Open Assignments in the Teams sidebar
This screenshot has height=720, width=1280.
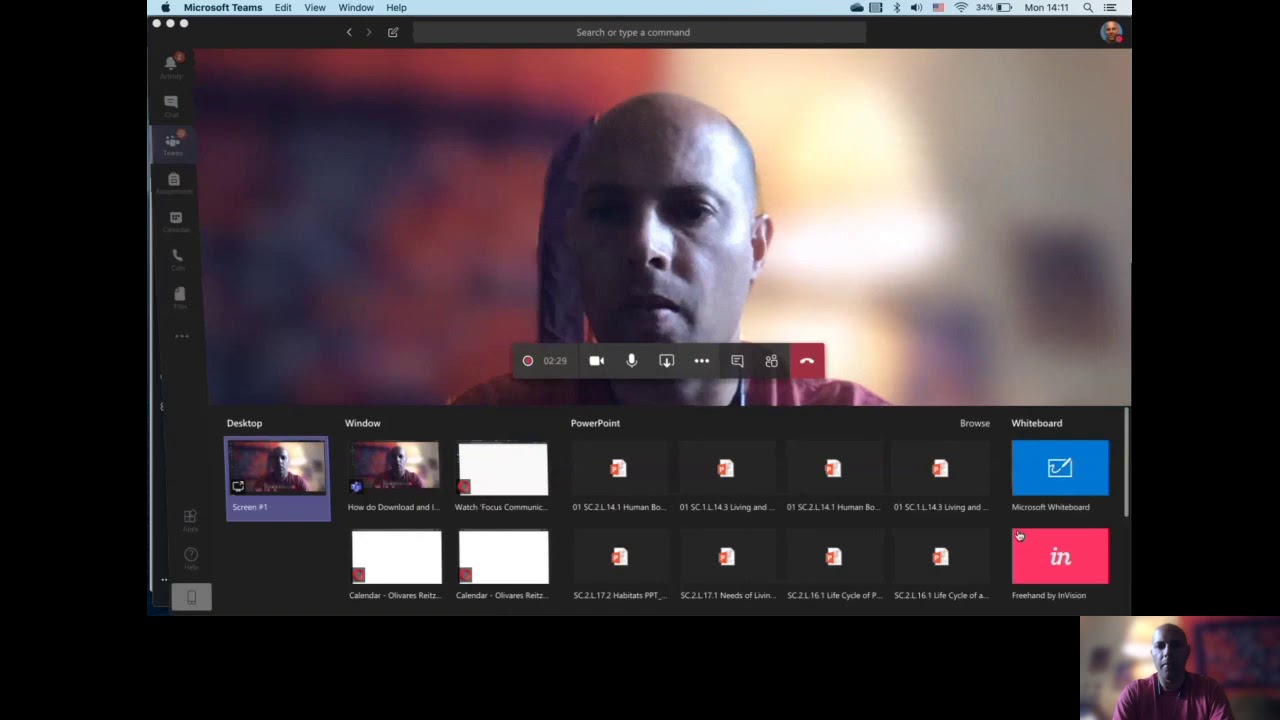point(174,183)
